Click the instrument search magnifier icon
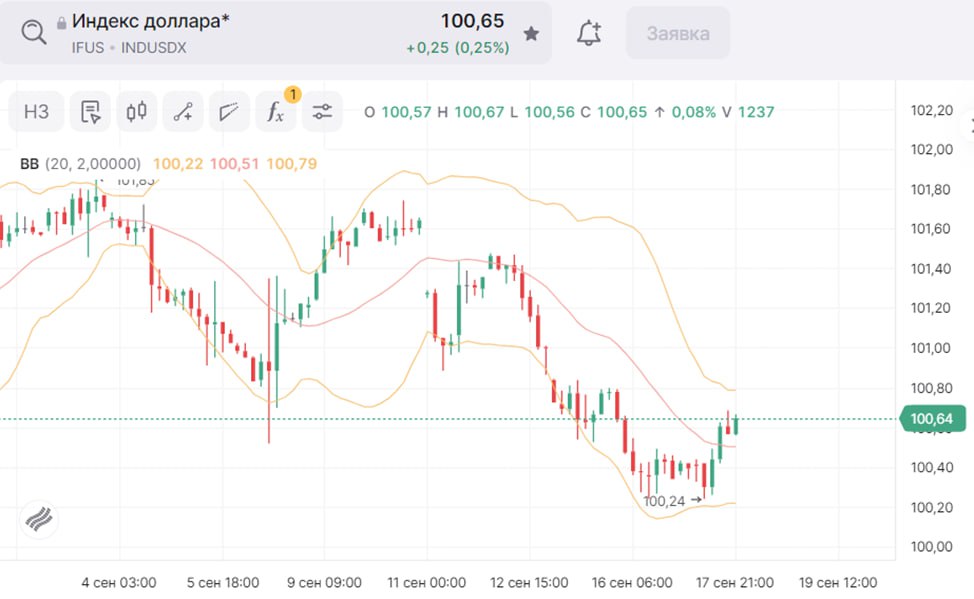This screenshot has width=974, height=599. click(x=33, y=33)
